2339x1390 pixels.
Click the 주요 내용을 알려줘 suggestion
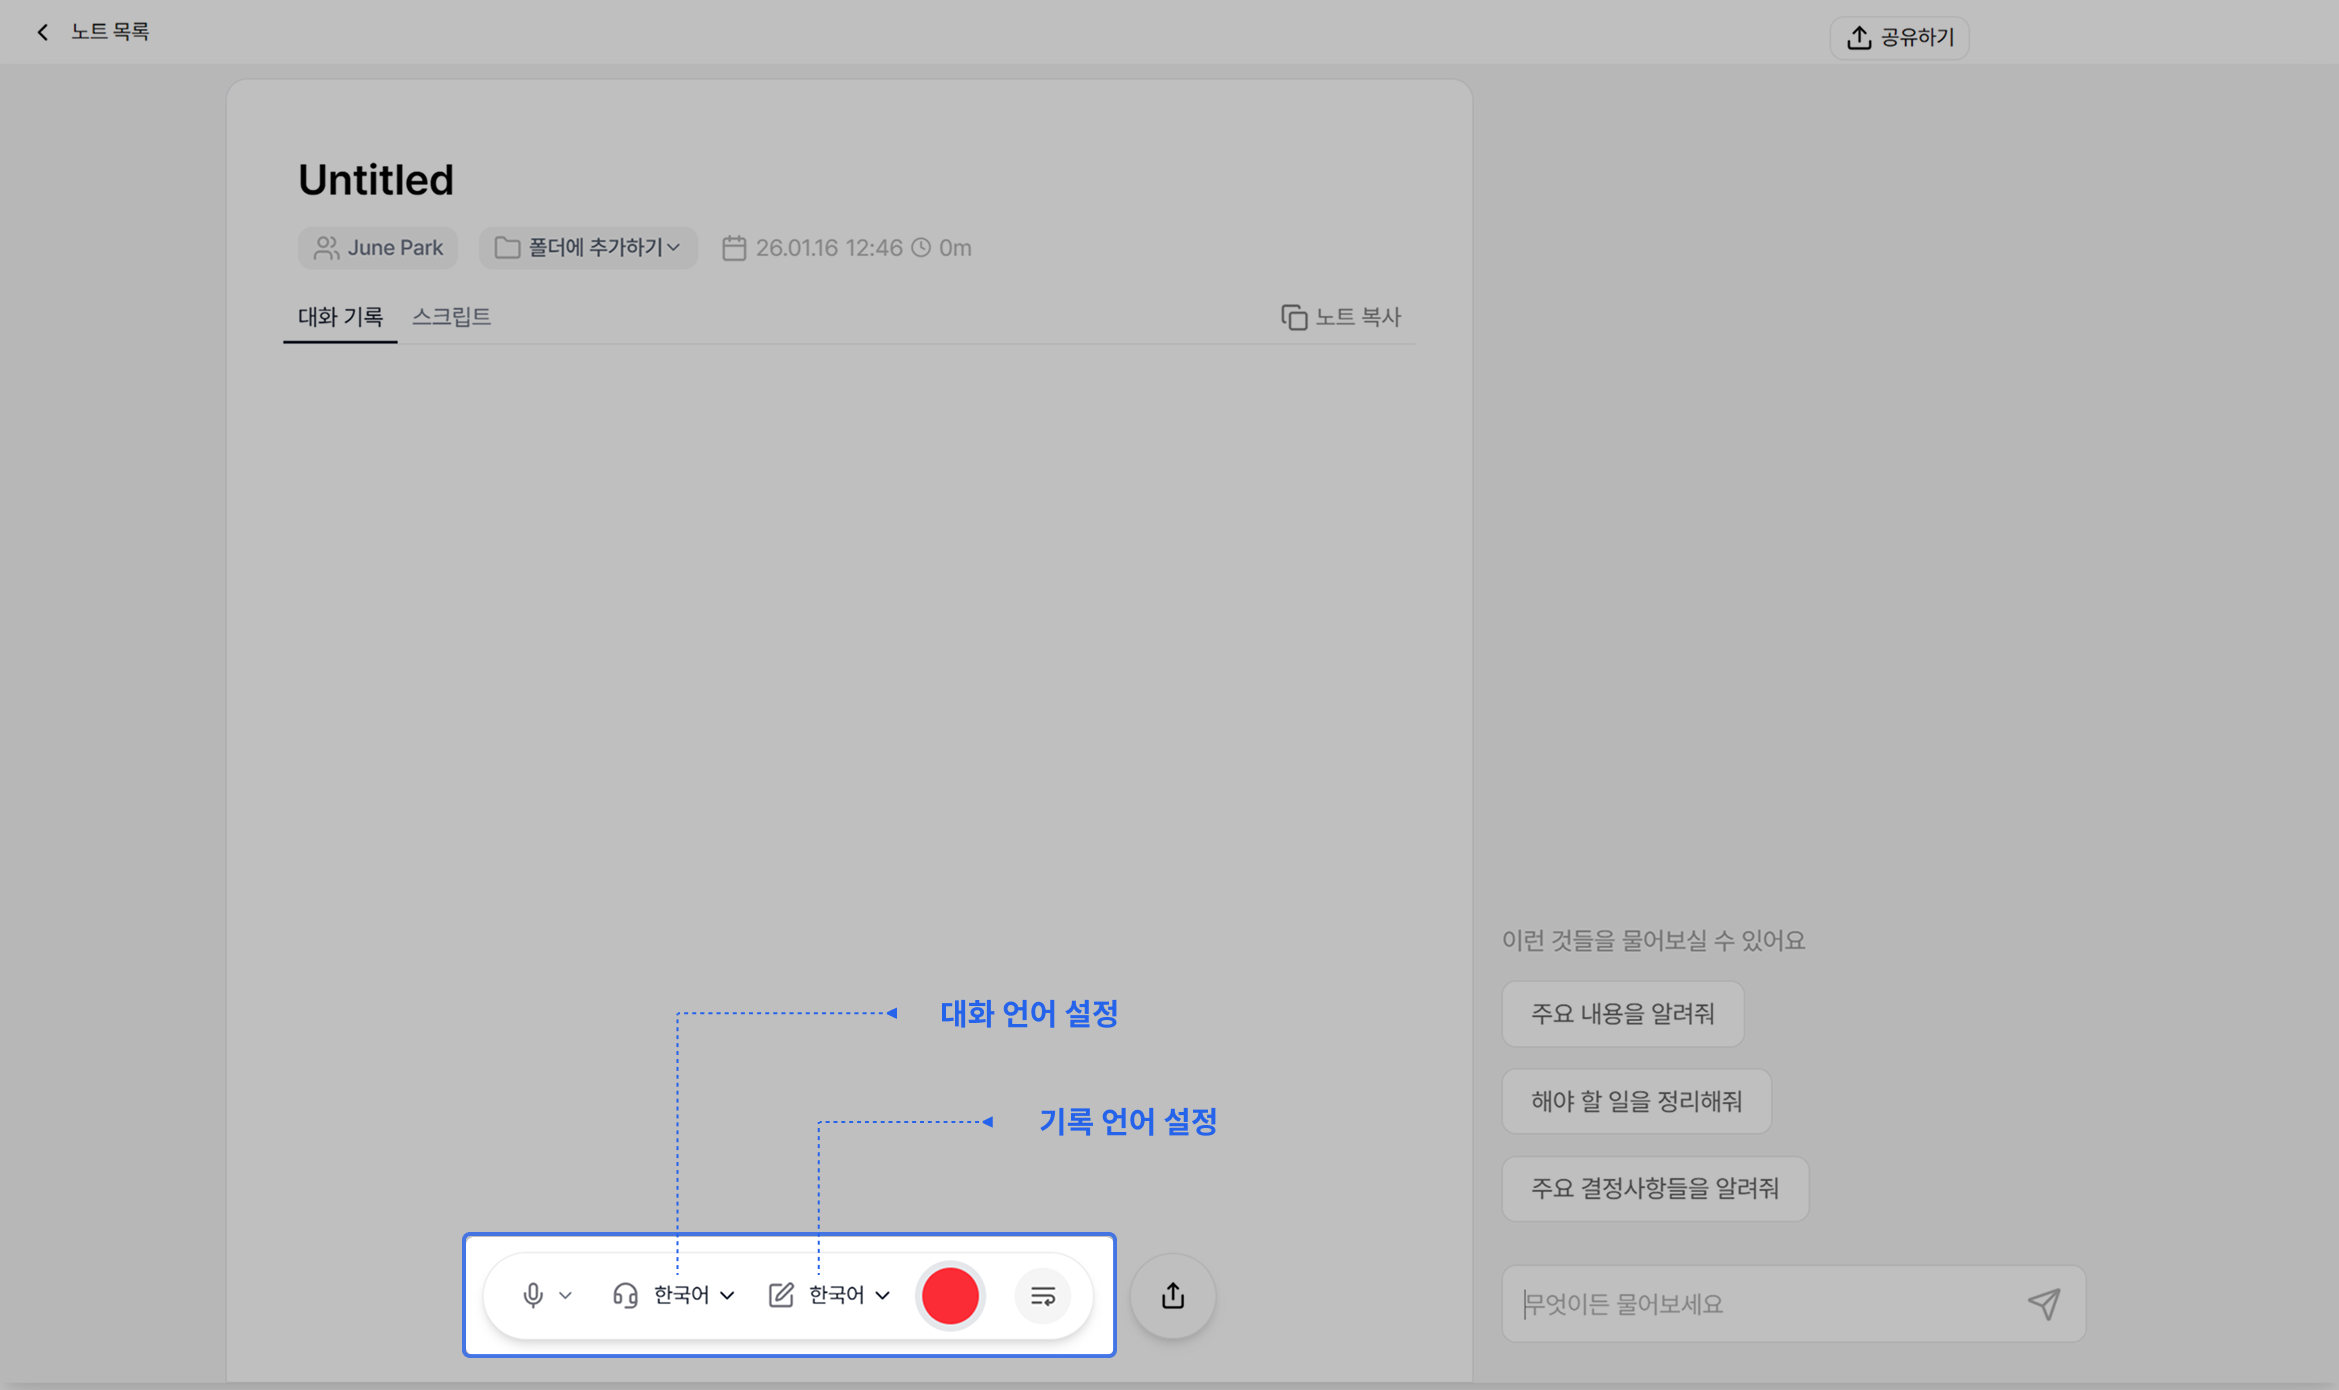1622,1014
